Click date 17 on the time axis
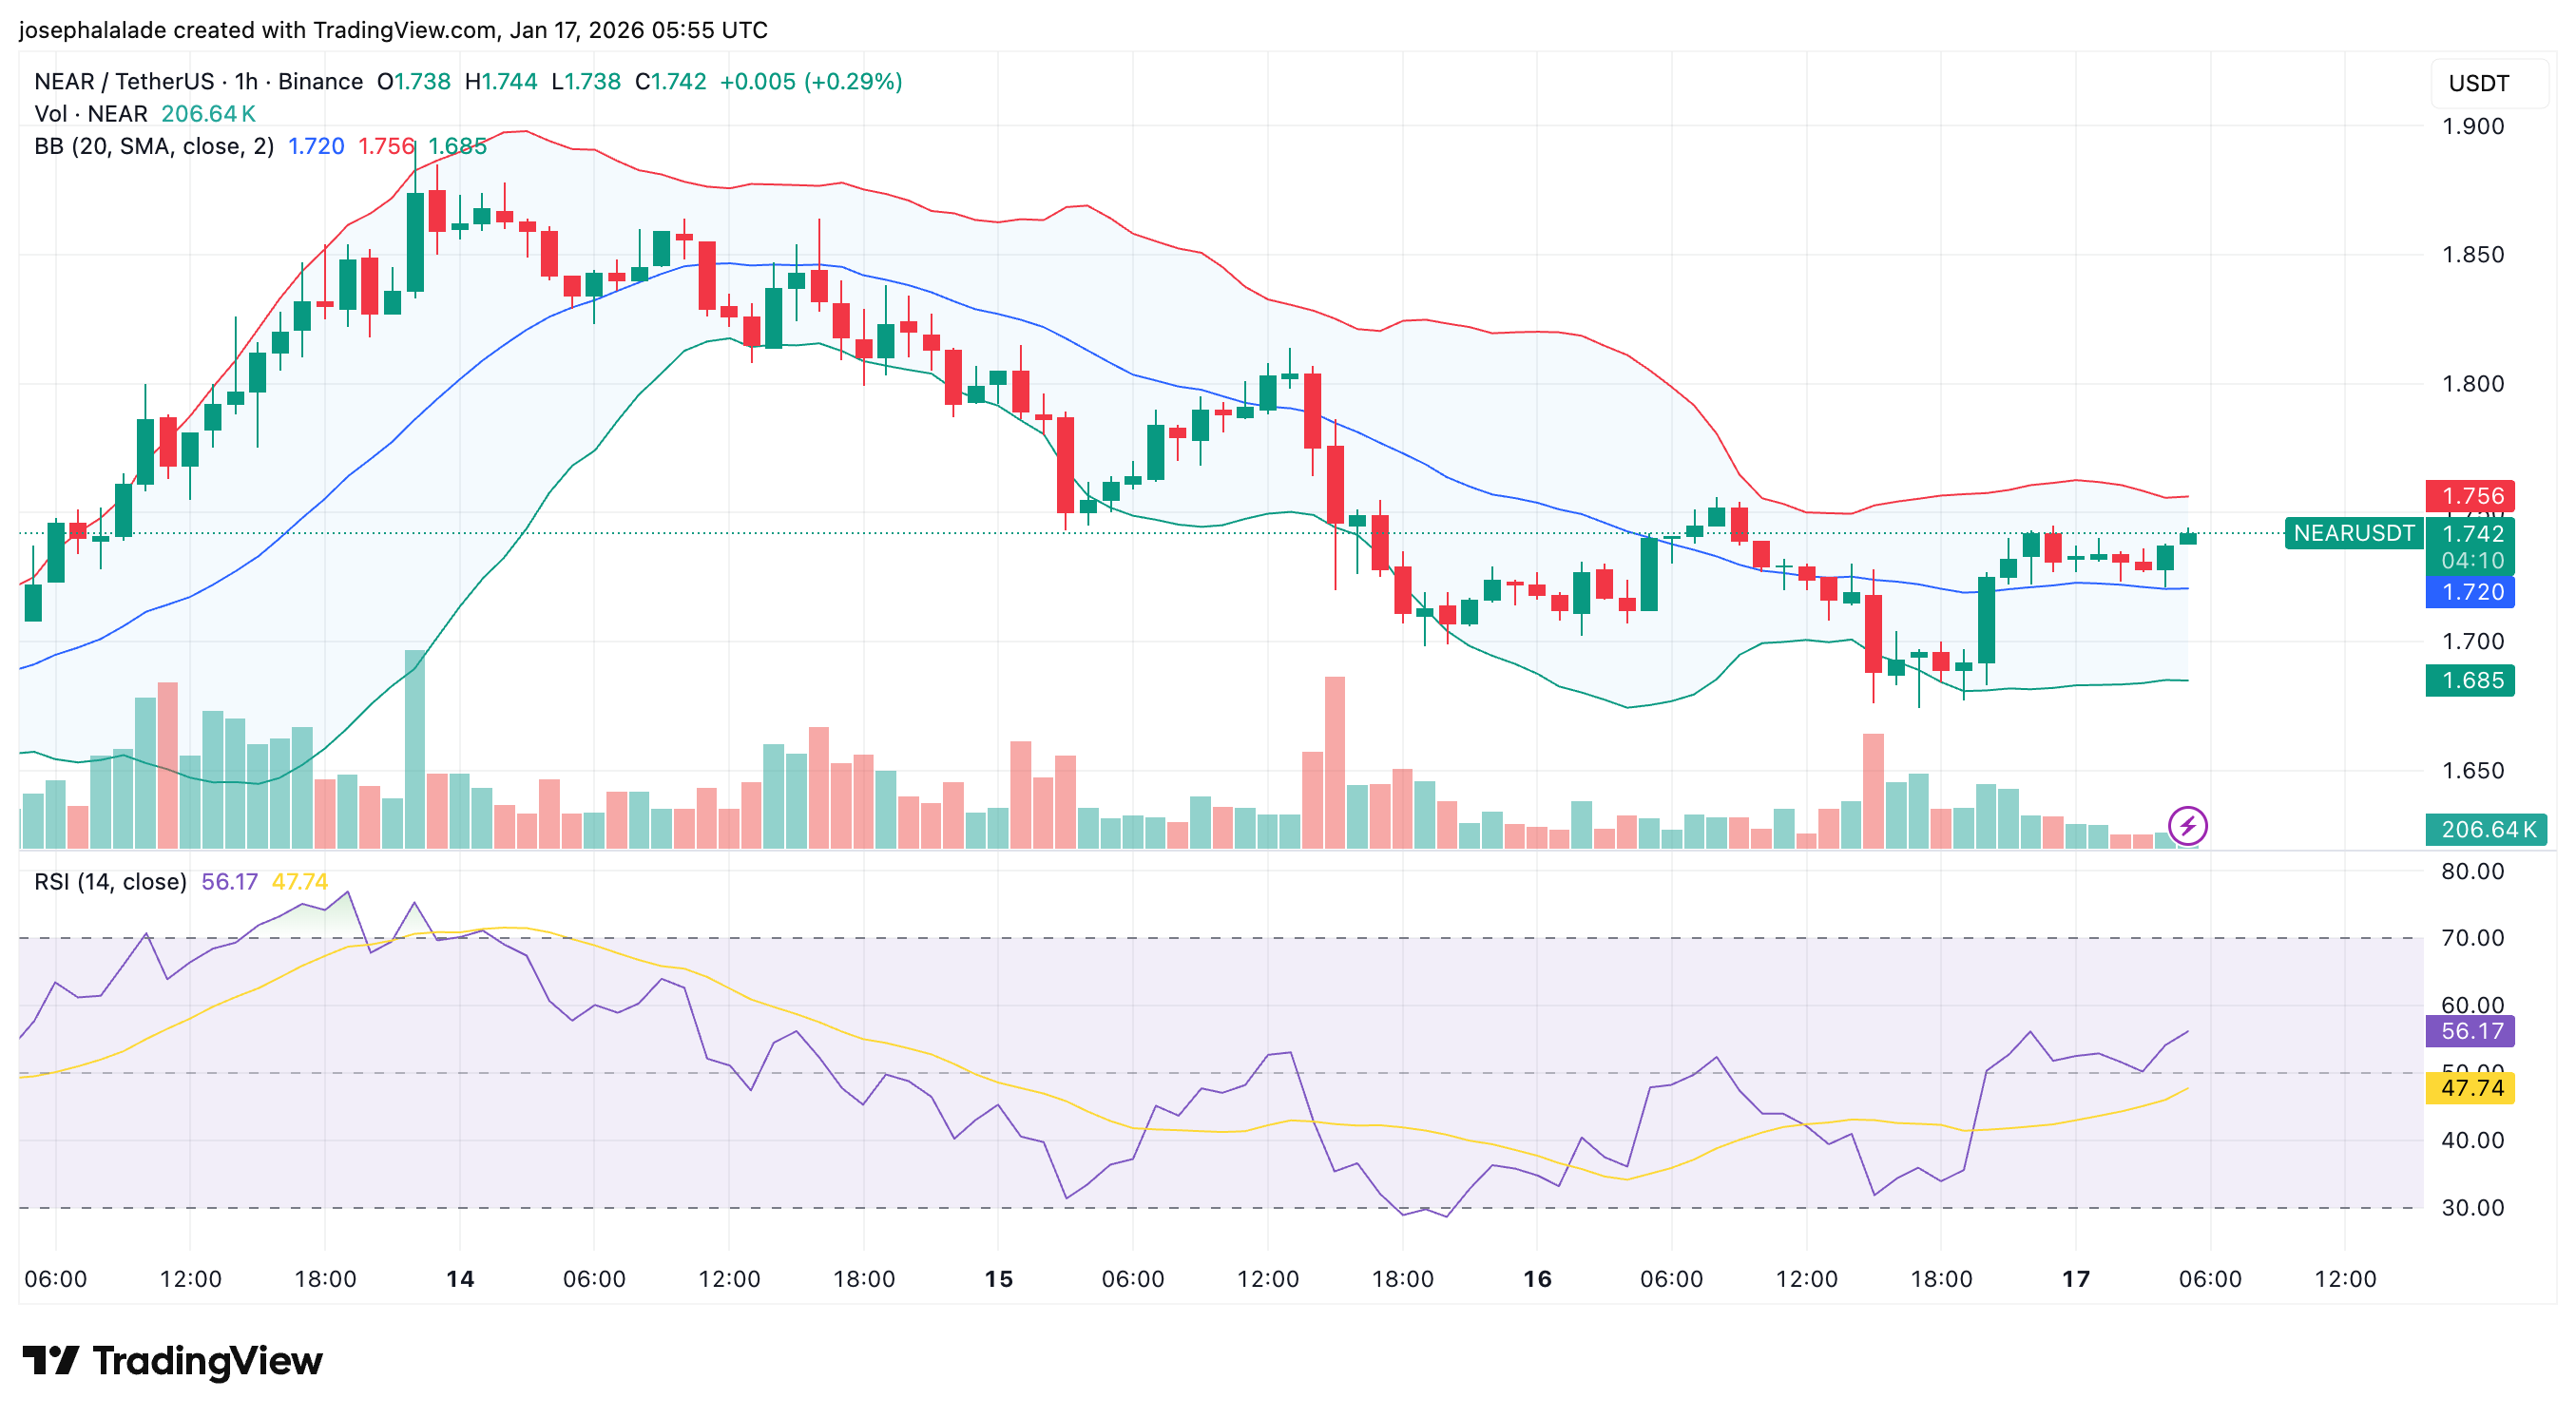This screenshot has height=1418, width=2576. coord(2075,1278)
